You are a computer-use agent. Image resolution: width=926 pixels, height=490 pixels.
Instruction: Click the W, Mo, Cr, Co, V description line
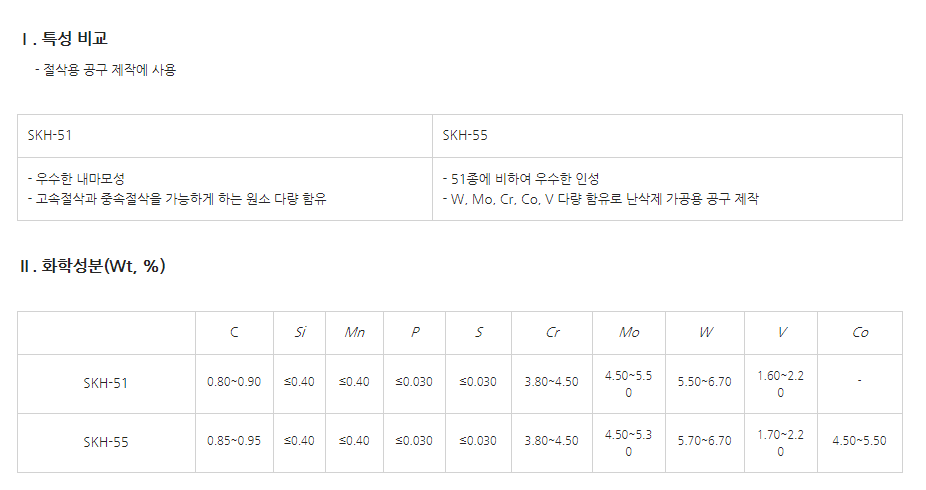pyautogui.click(x=600, y=198)
